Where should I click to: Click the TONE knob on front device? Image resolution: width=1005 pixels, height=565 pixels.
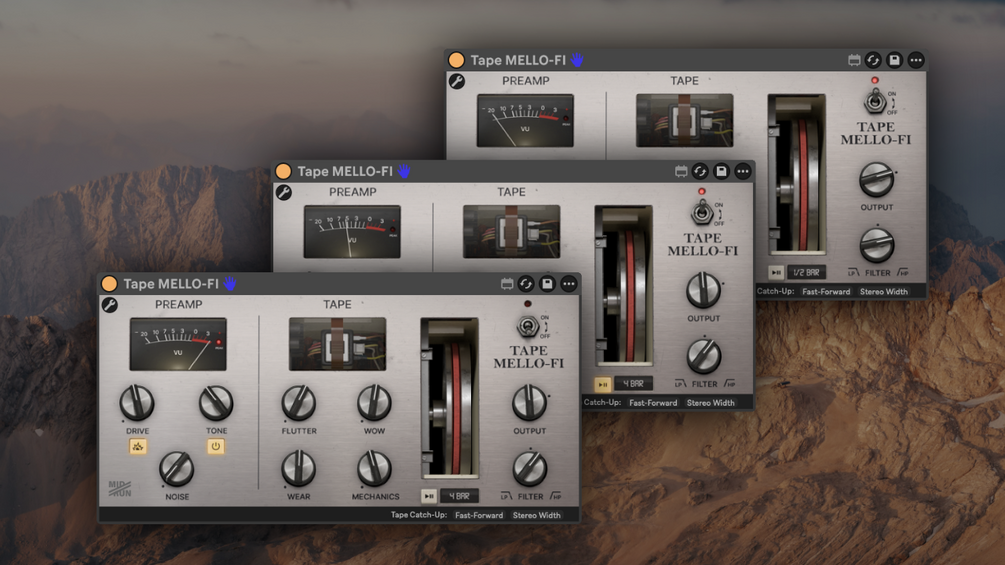point(216,403)
